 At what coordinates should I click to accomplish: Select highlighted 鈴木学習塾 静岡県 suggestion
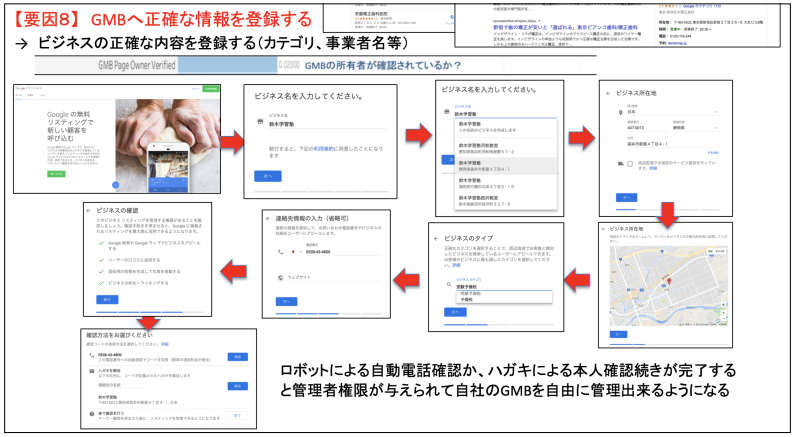505,166
